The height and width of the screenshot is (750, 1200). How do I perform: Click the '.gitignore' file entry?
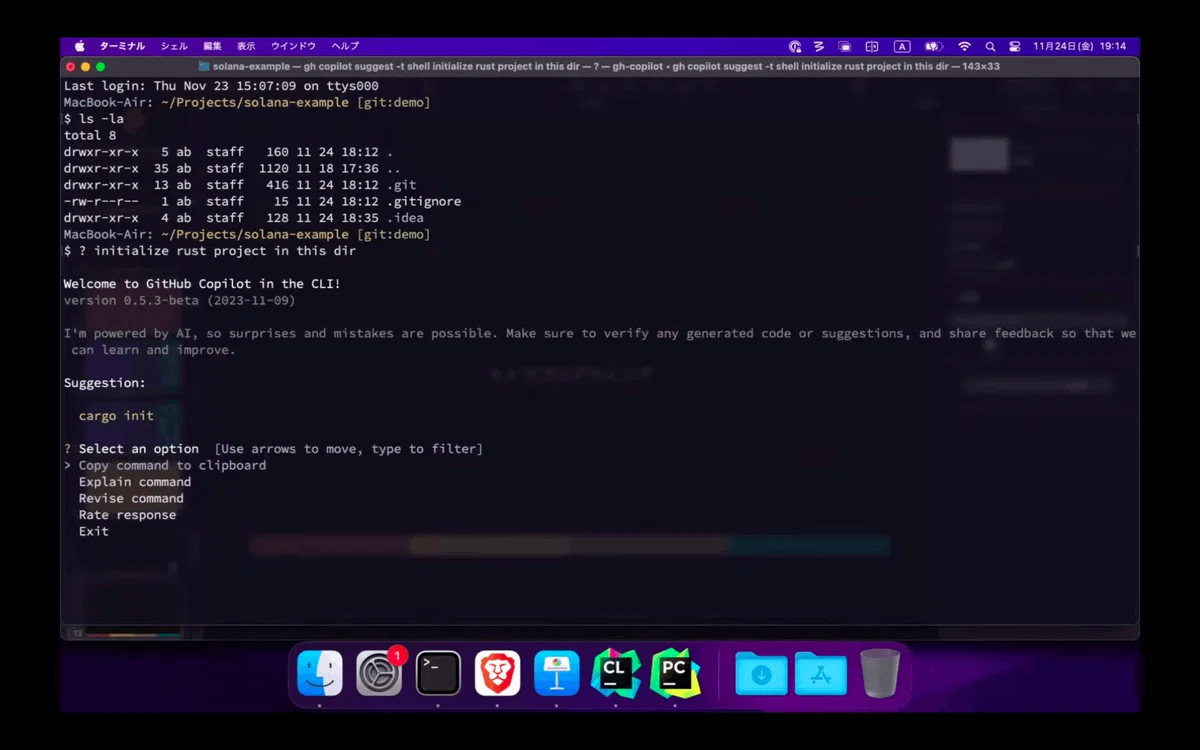coord(424,201)
